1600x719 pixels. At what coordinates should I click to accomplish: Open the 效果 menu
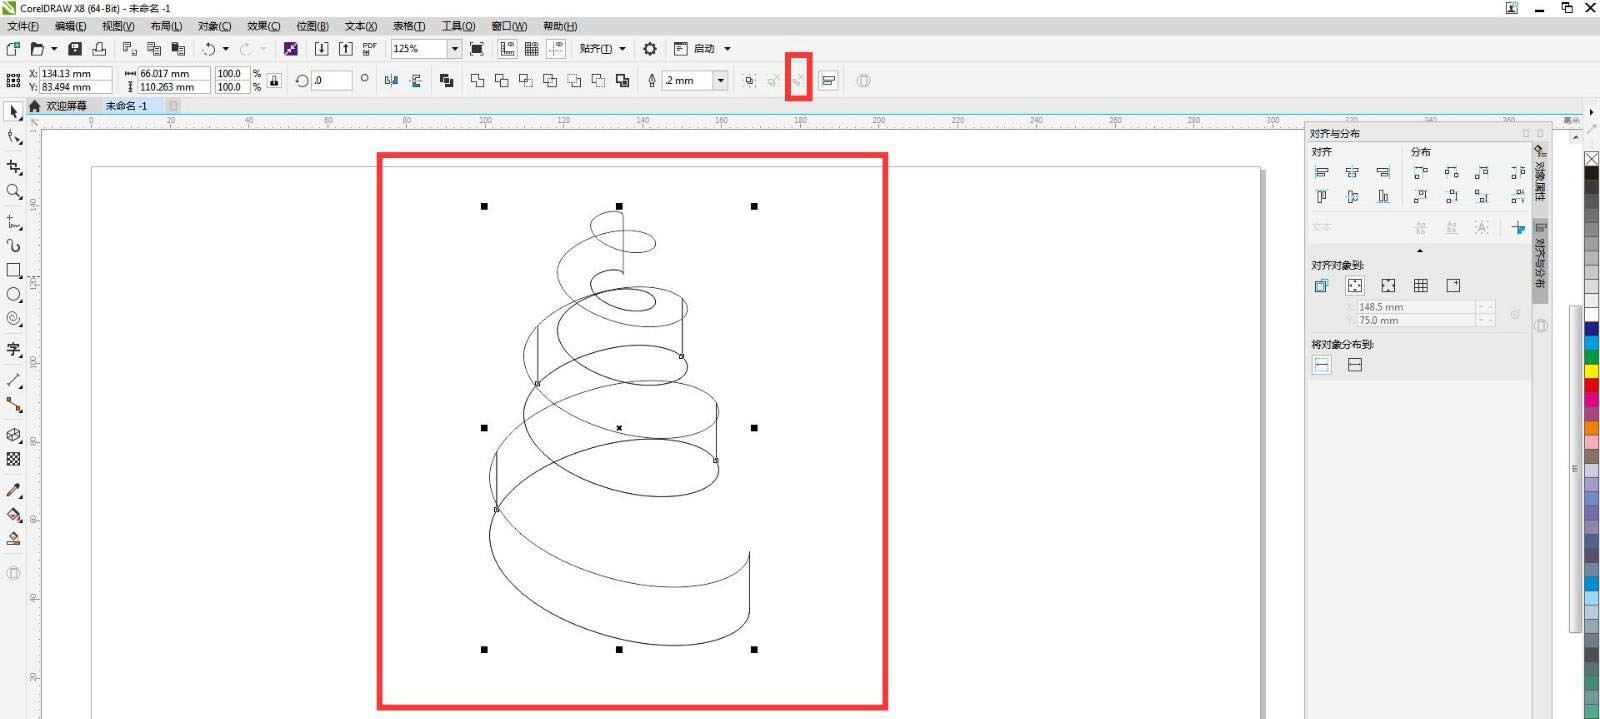(263, 26)
